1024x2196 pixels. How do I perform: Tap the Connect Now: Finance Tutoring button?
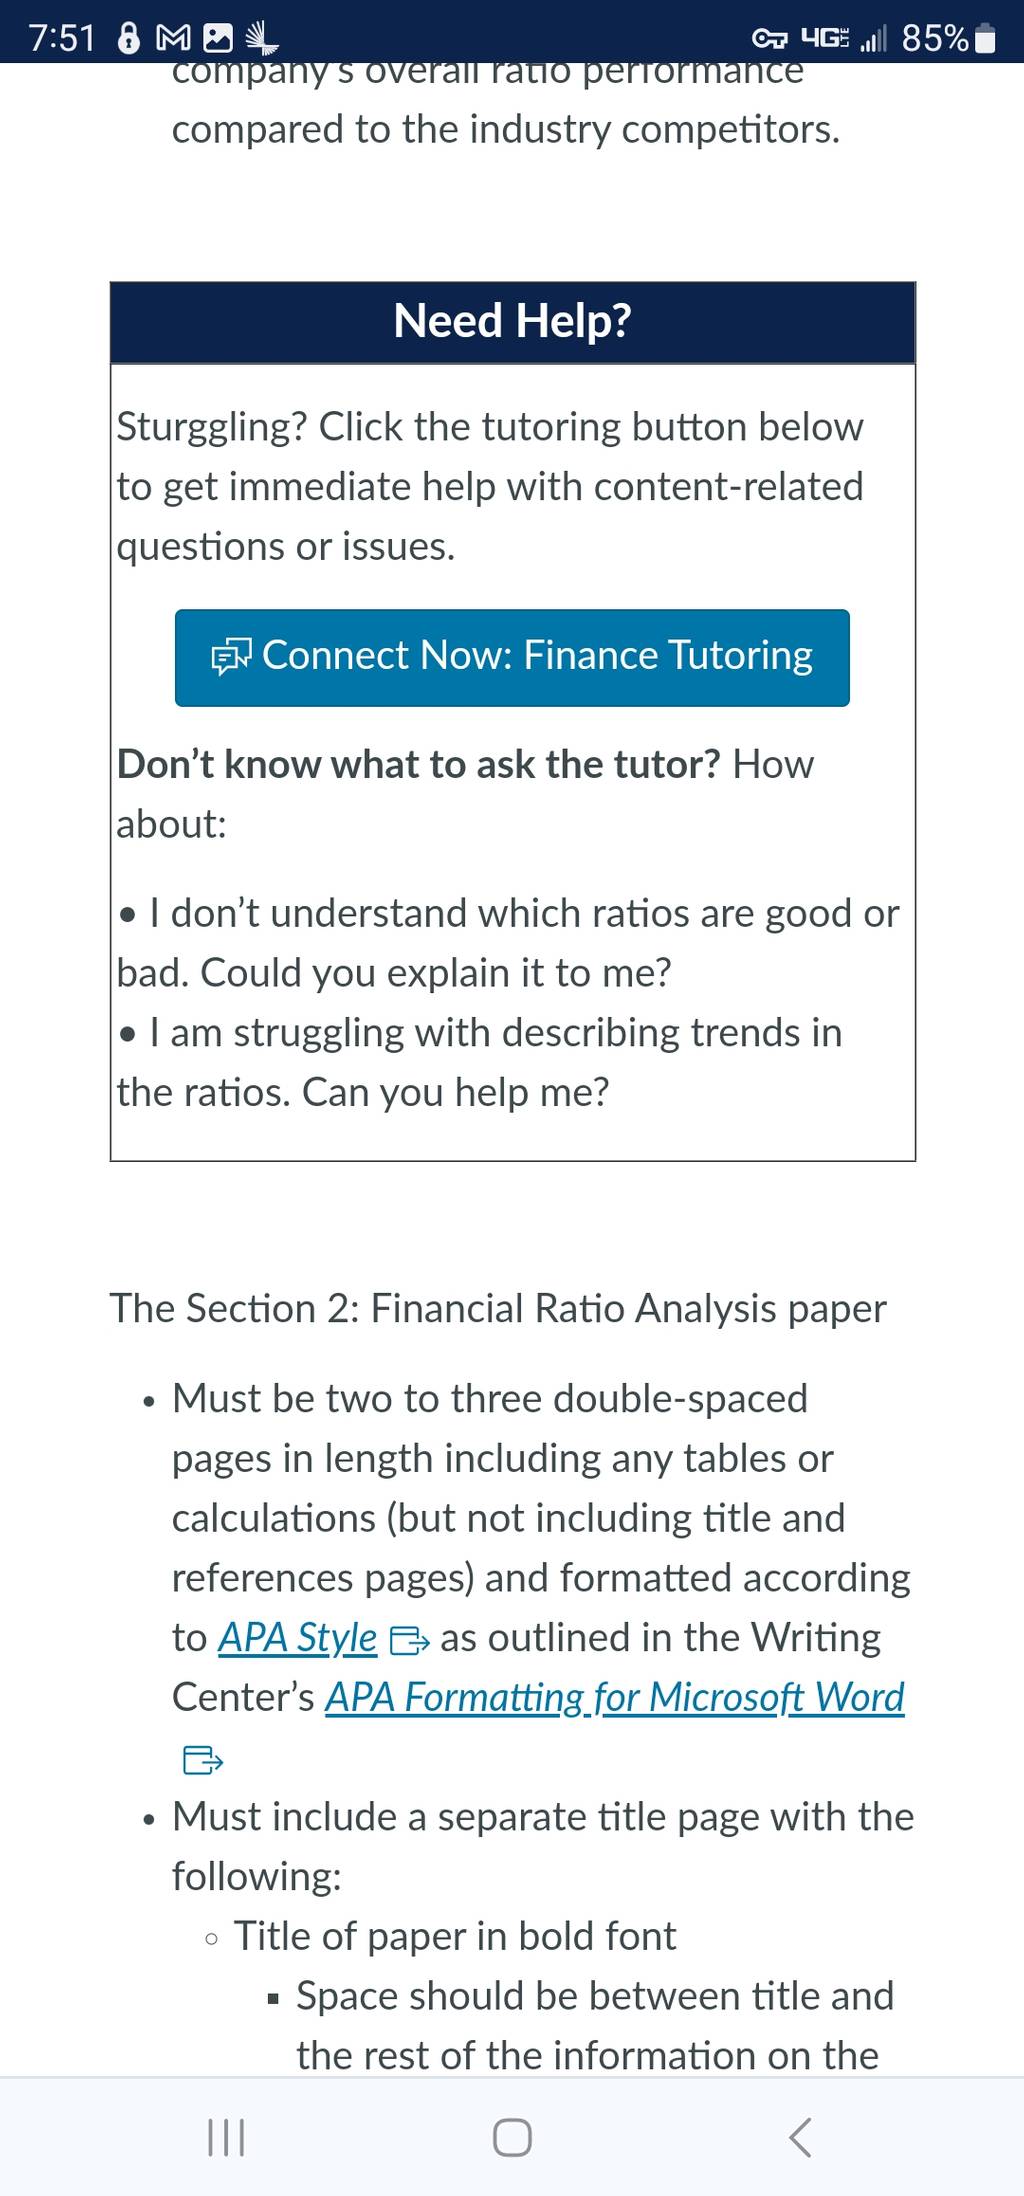pos(512,658)
